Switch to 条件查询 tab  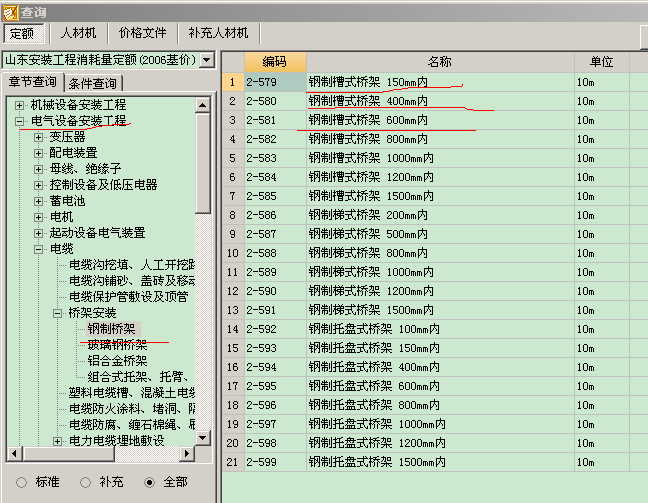[93, 83]
